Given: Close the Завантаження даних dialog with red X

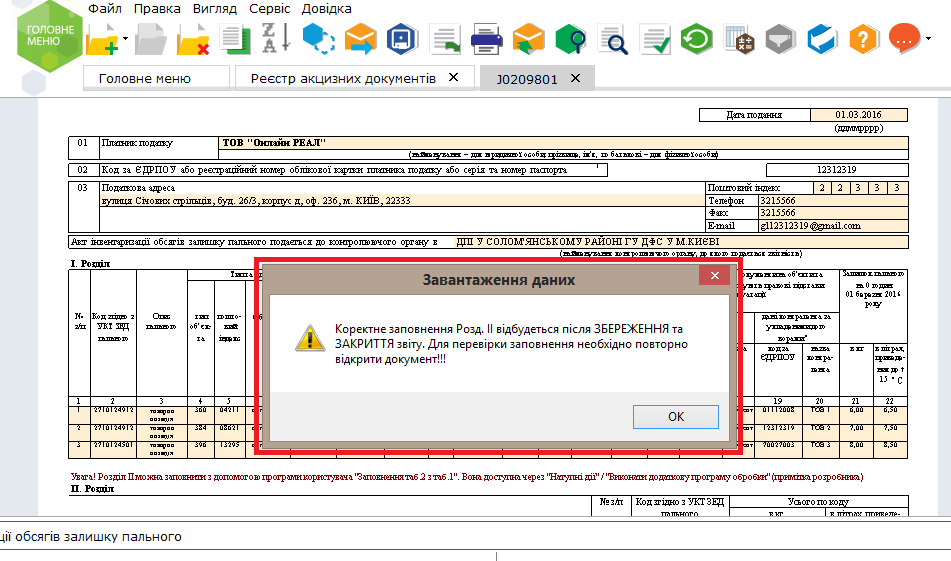Looking at the screenshot, I should tap(713, 276).
